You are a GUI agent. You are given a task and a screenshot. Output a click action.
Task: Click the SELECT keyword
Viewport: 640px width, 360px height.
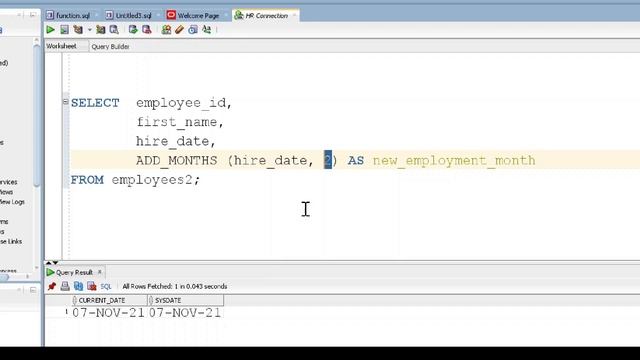pos(95,103)
